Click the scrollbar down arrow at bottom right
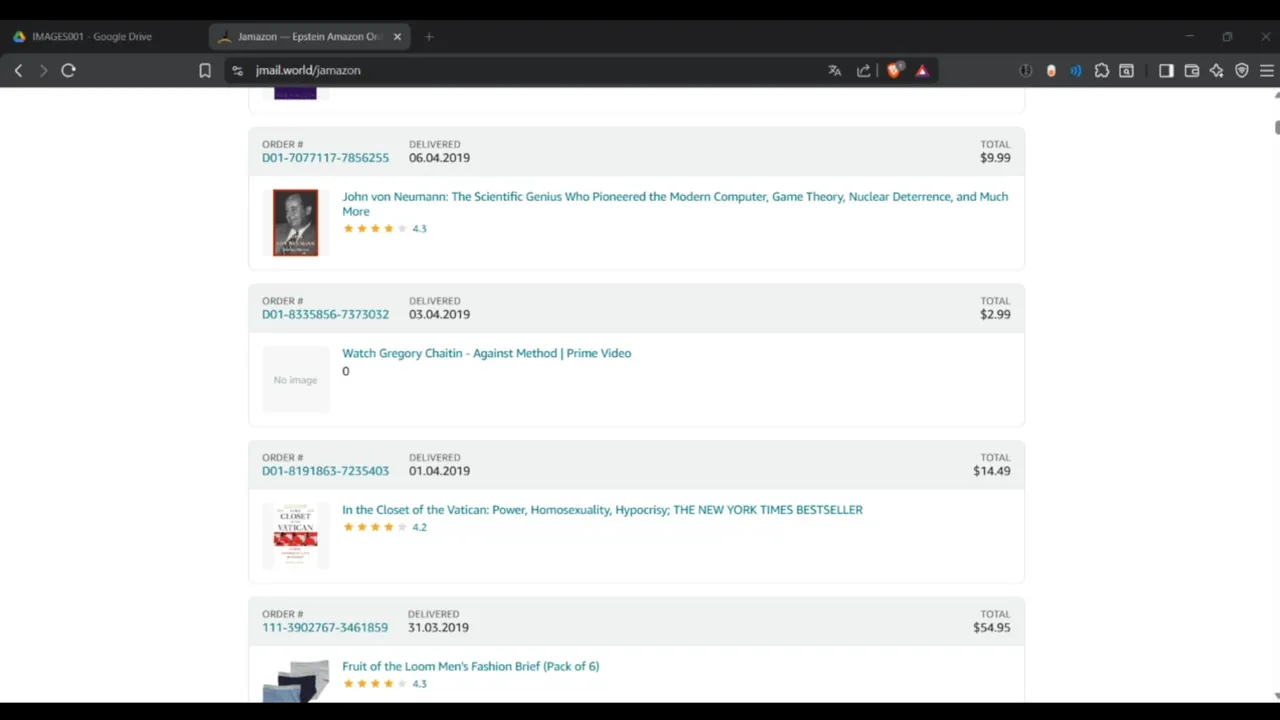 point(1276,696)
